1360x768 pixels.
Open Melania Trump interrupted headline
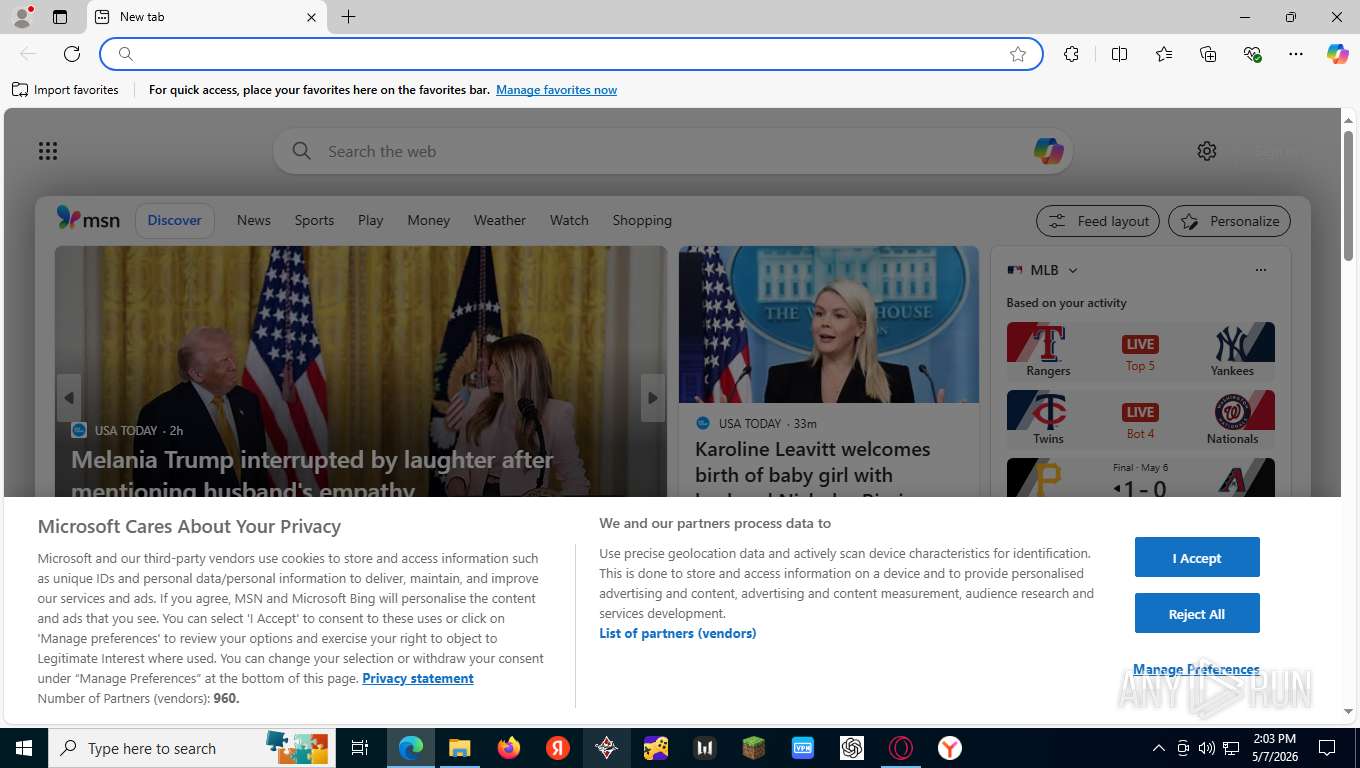tap(312, 475)
